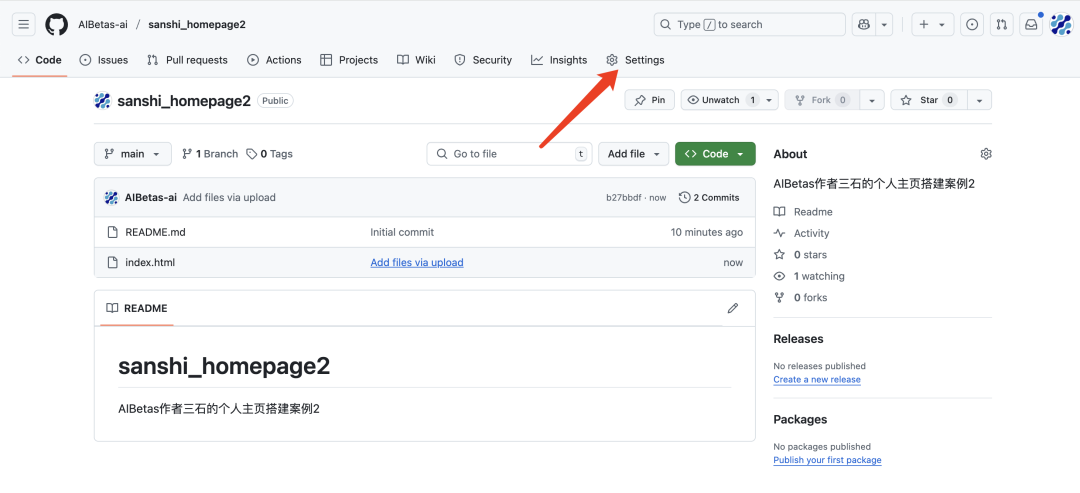Open commit hash b27bbdf
Image resolution: width=1080 pixels, height=493 pixels.
coord(624,198)
